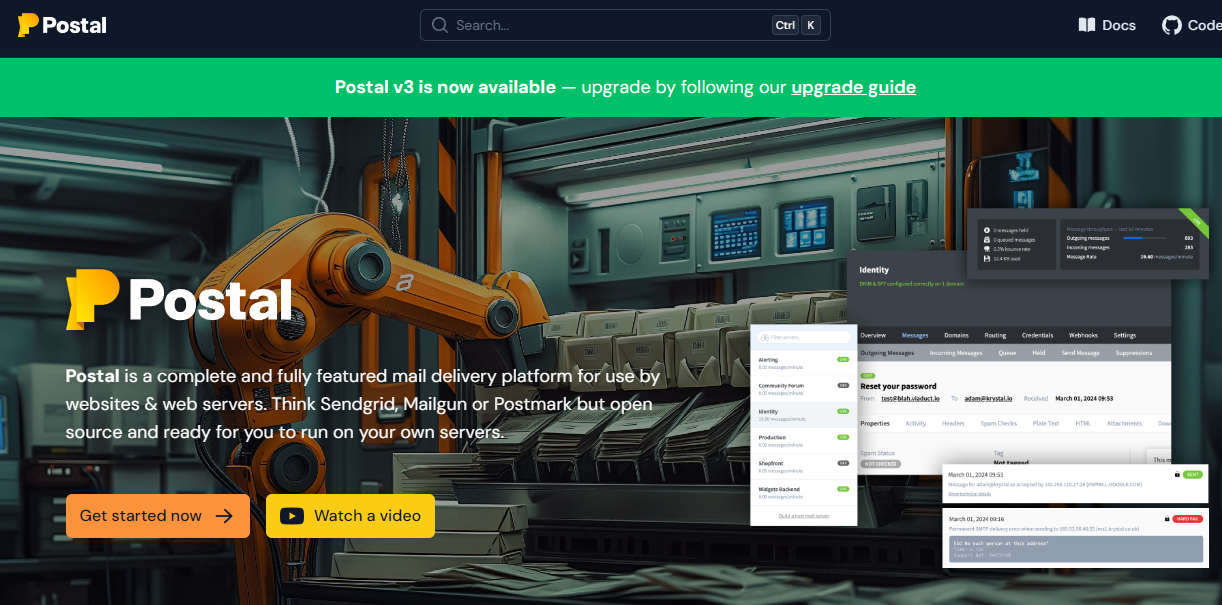Focus the Search input field

pos(625,25)
